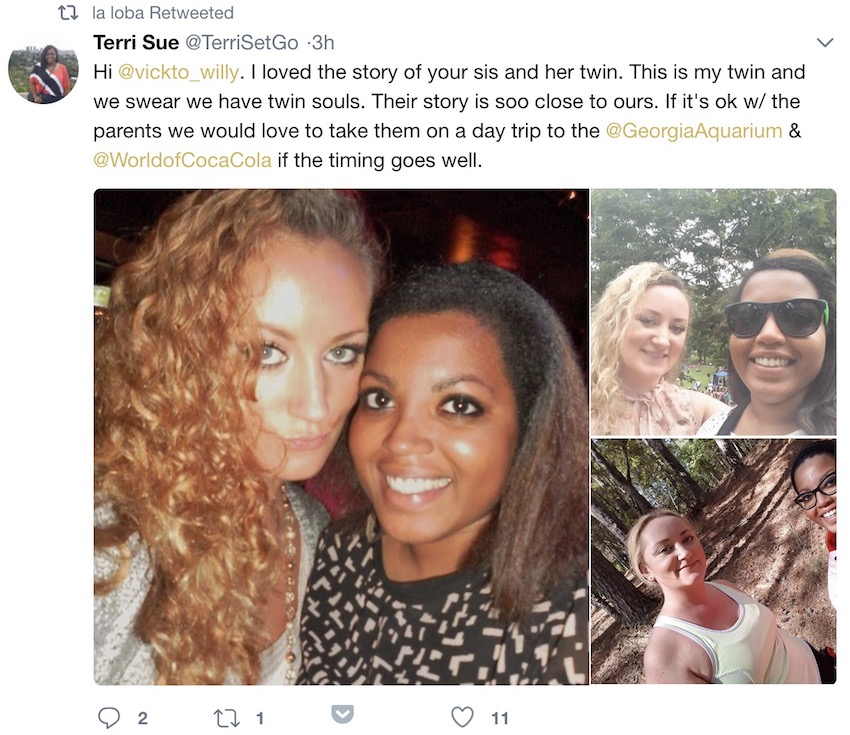The image size is (850, 735).
Task: Open the Pocket save icon below the tweet
Action: 343,714
